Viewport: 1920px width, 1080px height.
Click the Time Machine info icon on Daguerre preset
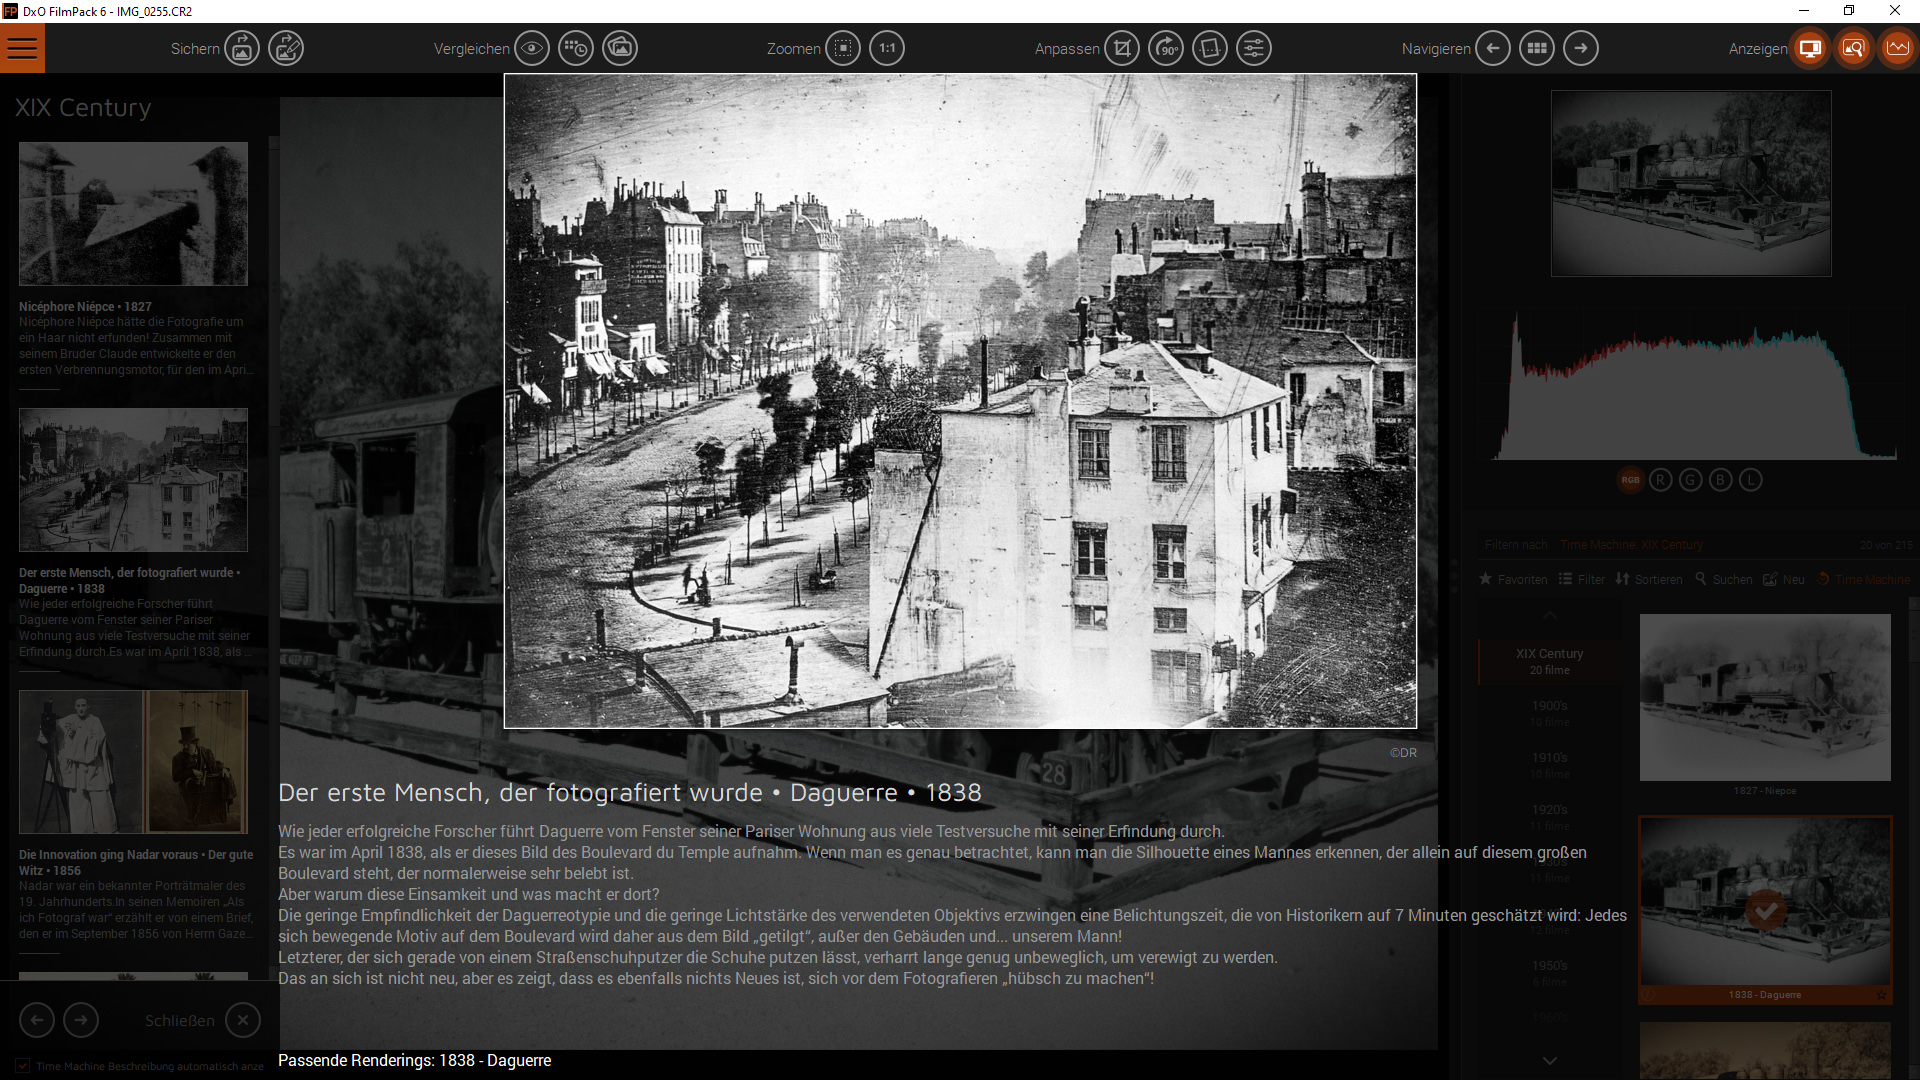pos(1649,995)
